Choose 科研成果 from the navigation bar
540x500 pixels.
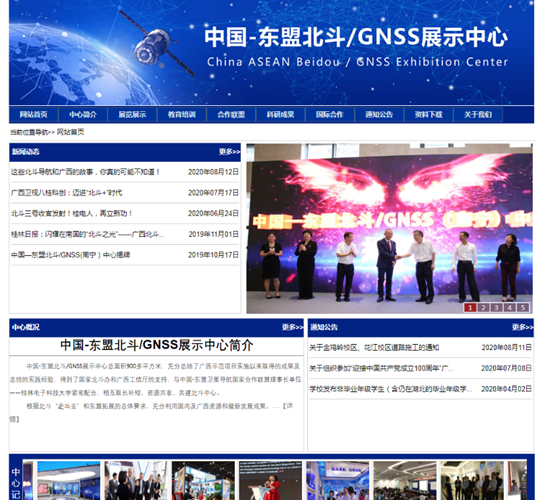point(280,114)
